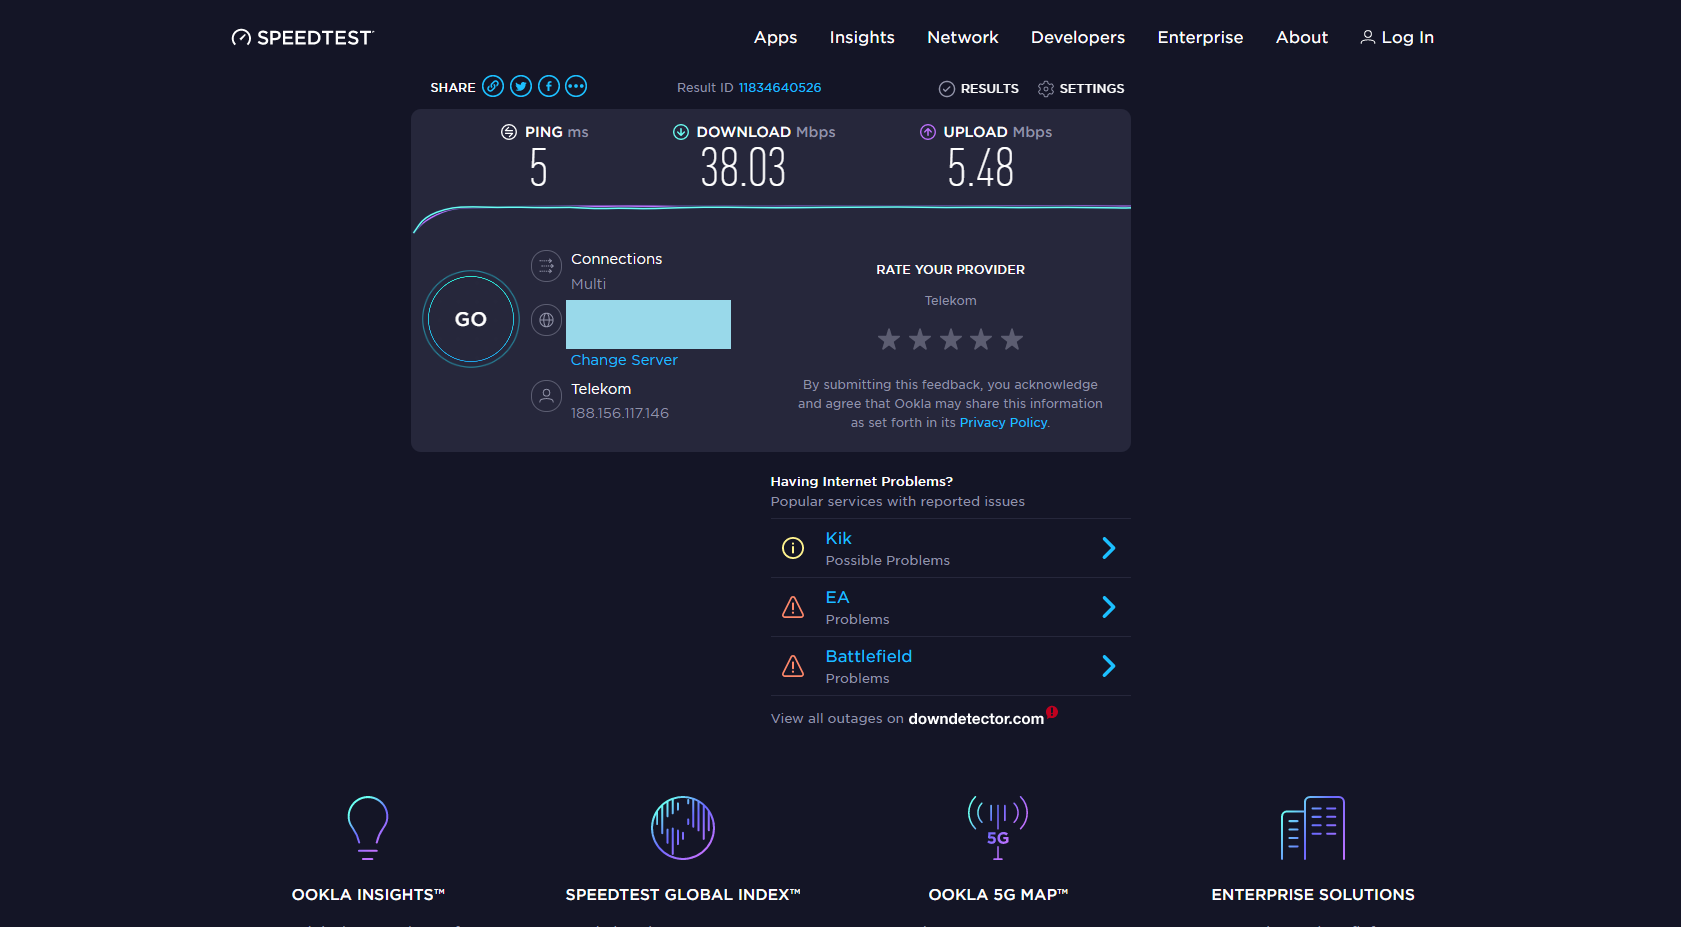Click the Speedtest Global Index globe icon
Screen dimensions: 1681x927
click(x=683, y=828)
